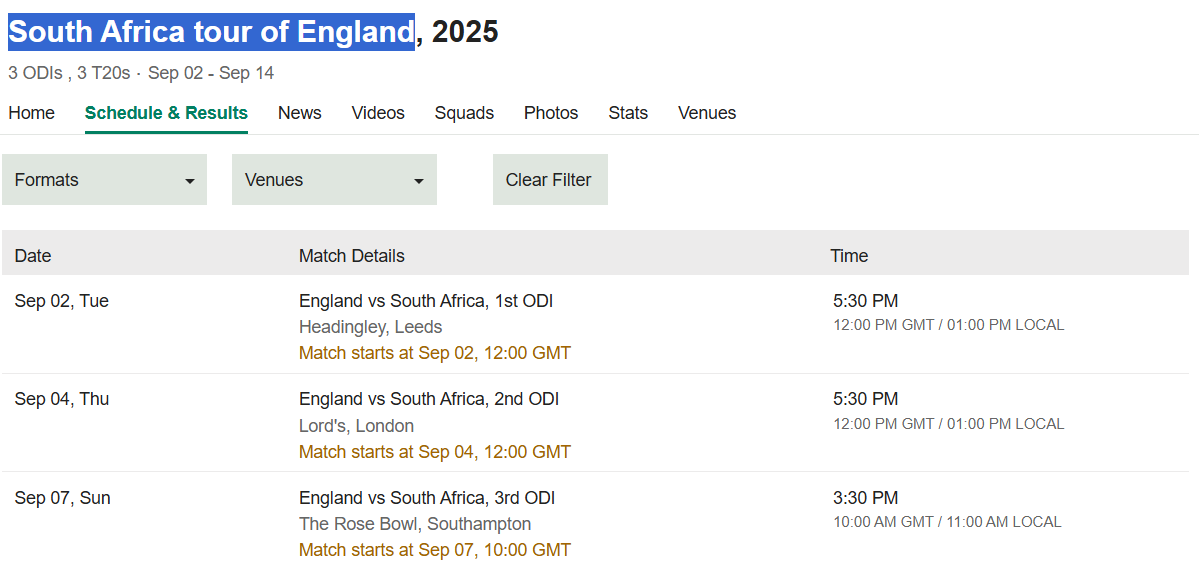Click the highlighted South Africa tour title

(211, 32)
